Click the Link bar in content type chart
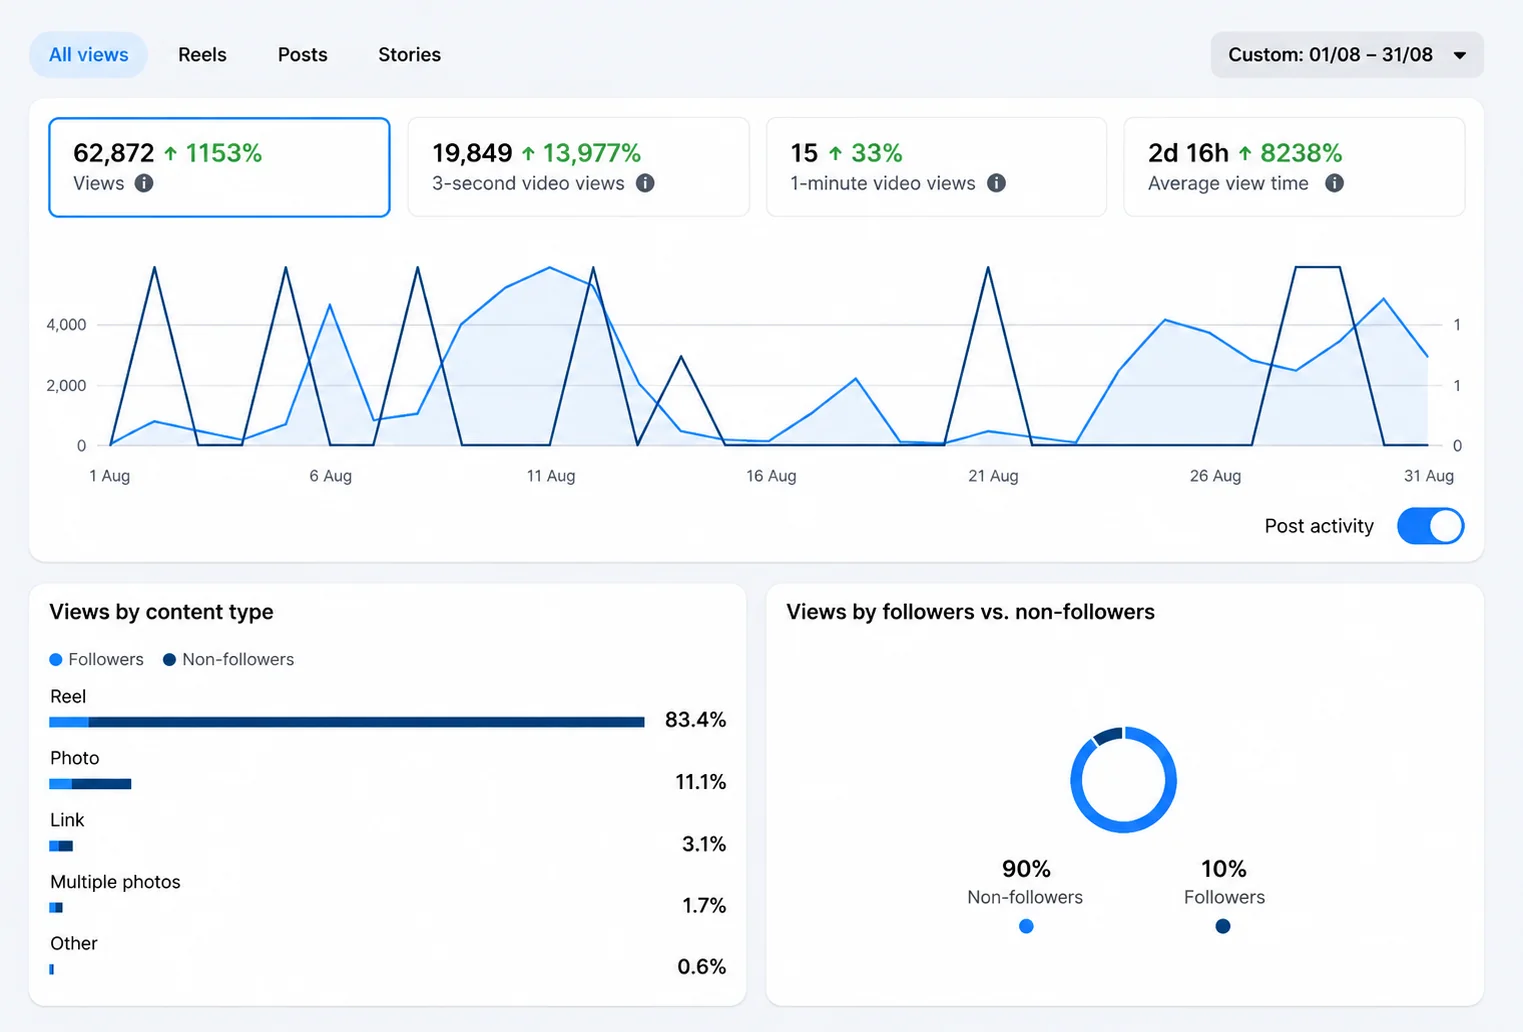1523x1032 pixels. point(61,846)
